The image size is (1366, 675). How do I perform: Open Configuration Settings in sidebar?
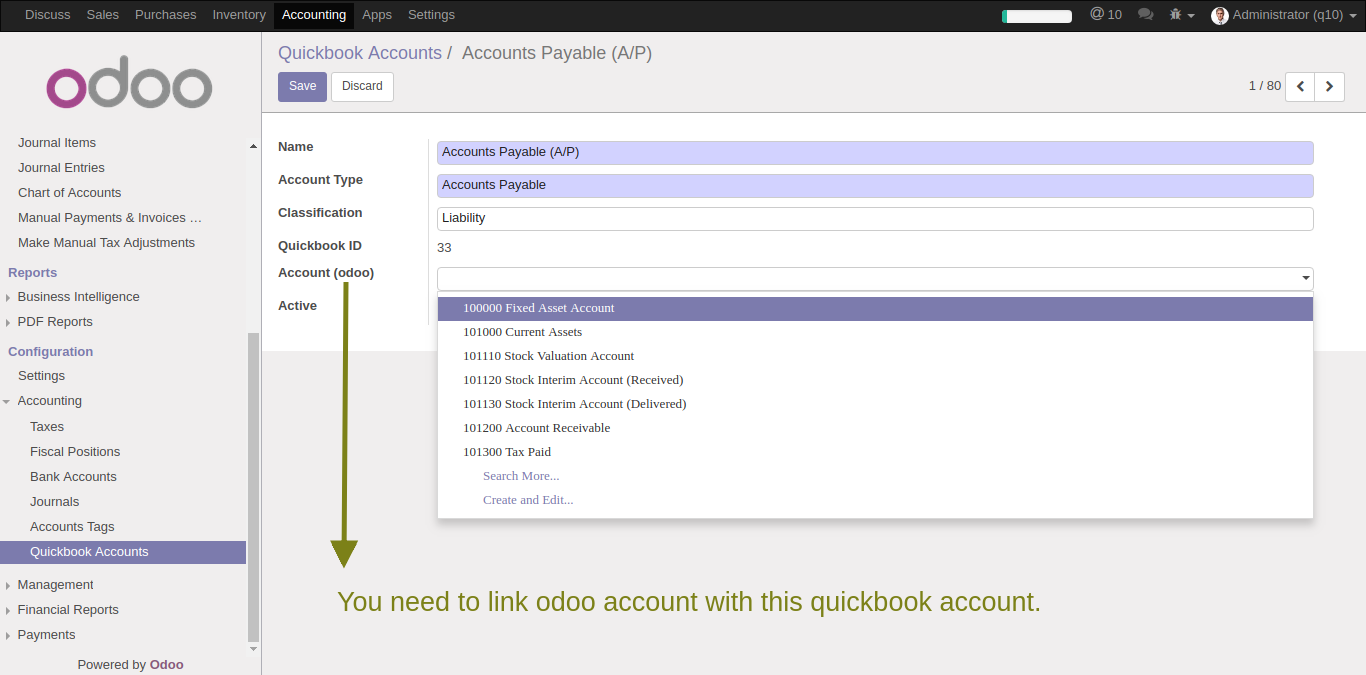[x=41, y=376]
